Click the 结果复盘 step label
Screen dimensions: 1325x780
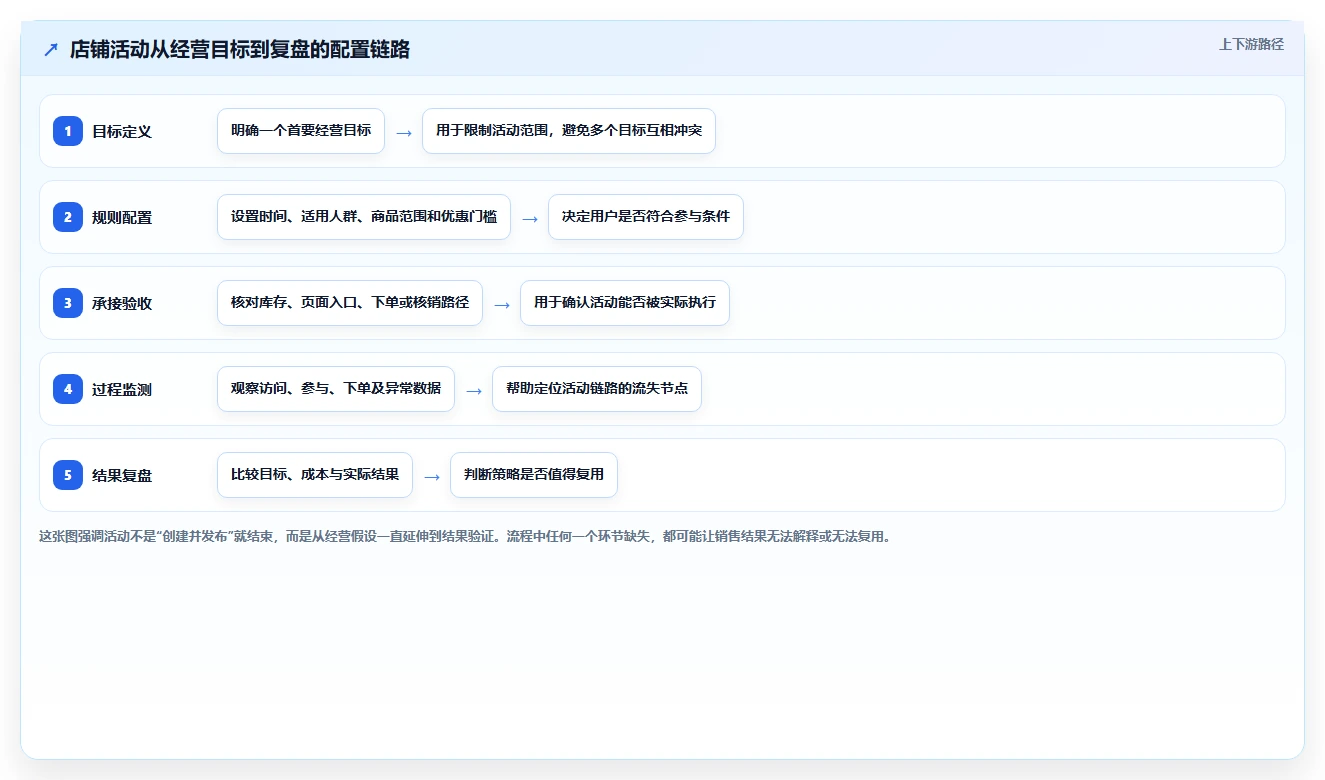coord(122,475)
